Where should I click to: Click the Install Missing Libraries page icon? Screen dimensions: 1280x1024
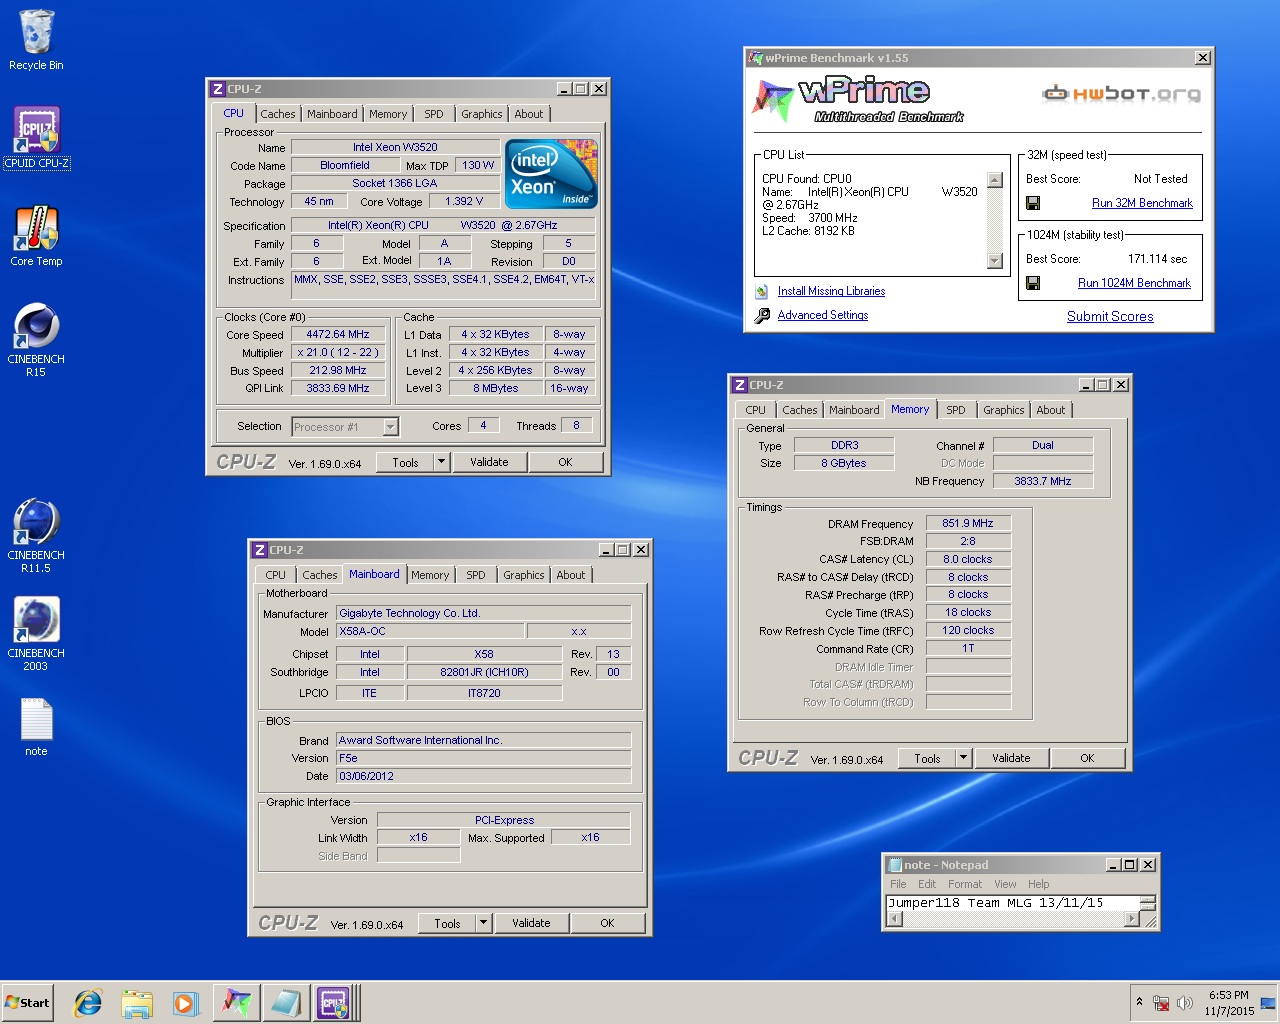762,292
